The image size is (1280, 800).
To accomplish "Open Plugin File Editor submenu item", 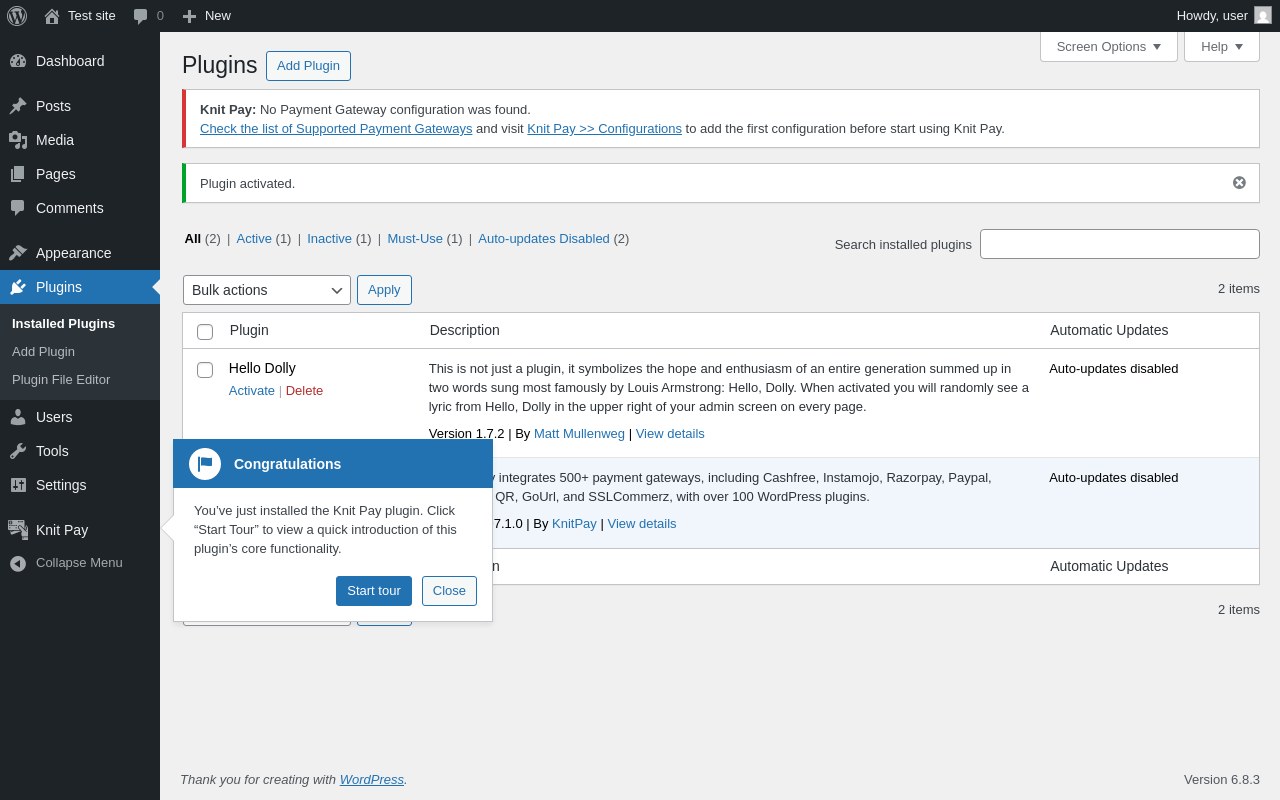I will 61,380.
